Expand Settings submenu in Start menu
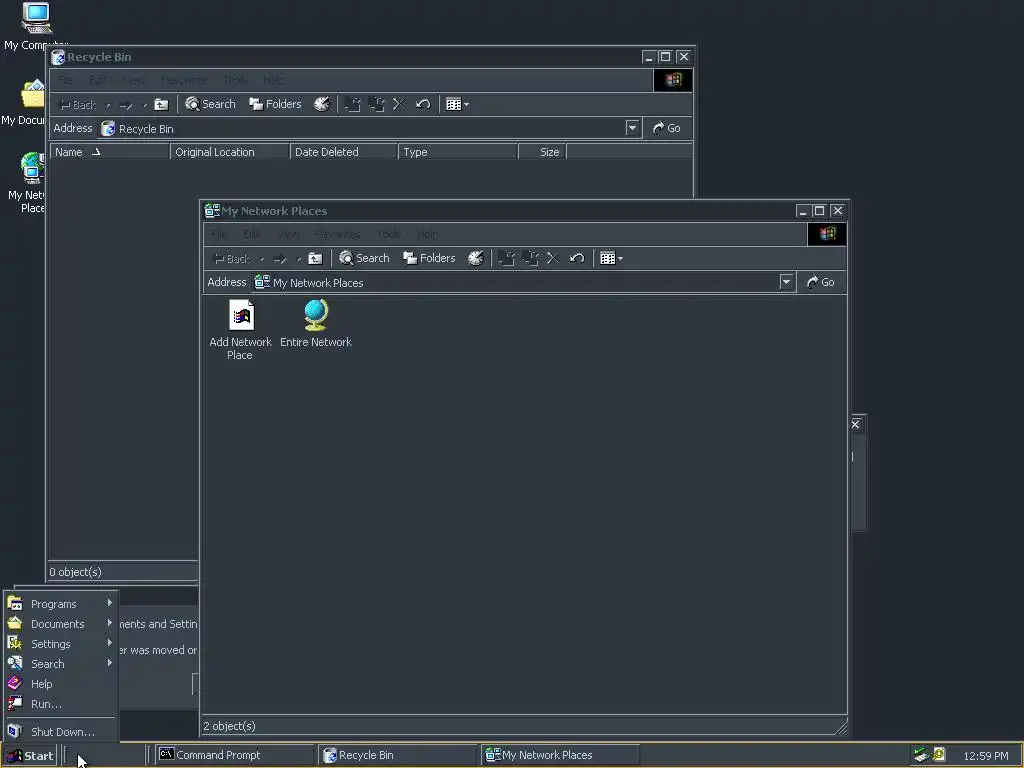 click(x=61, y=644)
